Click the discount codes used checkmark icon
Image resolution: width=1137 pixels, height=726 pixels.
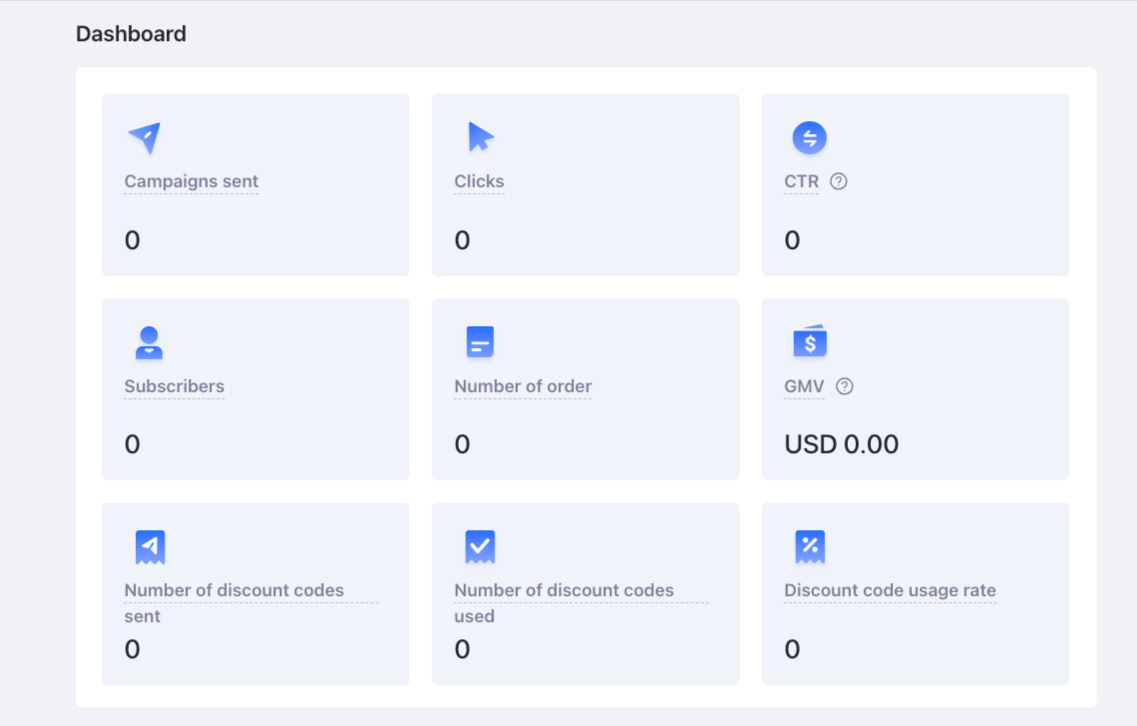480,547
